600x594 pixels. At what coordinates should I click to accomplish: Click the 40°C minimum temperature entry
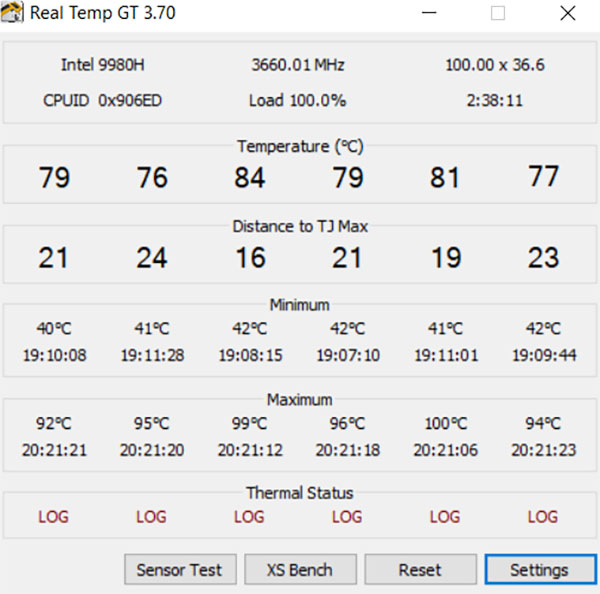pyautogui.click(x=54, y=328)
